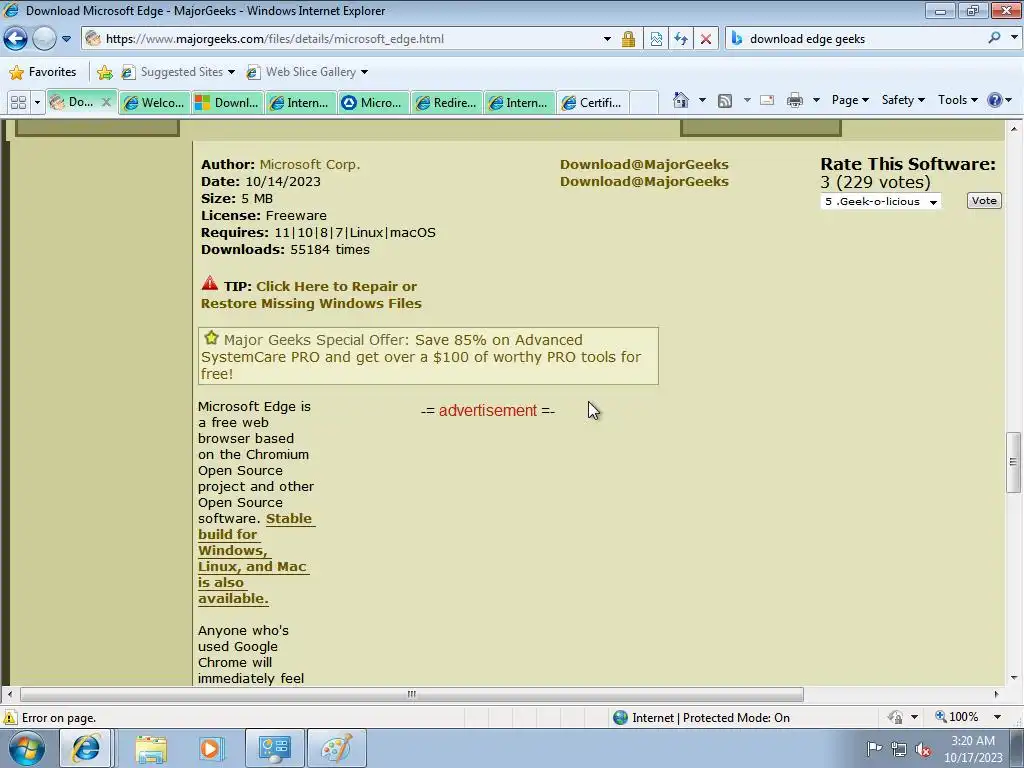Click the Vote button
Screen dimensions: 1024x768
click(984, 200)
